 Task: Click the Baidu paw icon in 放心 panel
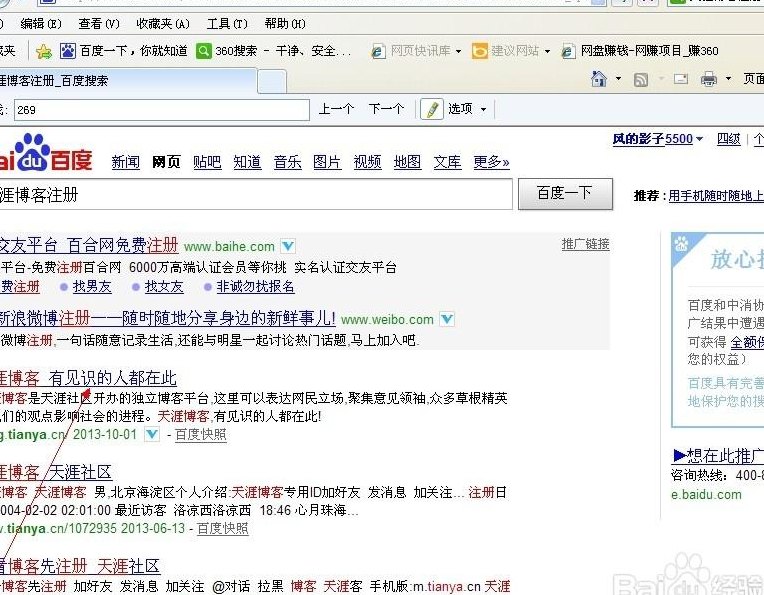point(681,244)
